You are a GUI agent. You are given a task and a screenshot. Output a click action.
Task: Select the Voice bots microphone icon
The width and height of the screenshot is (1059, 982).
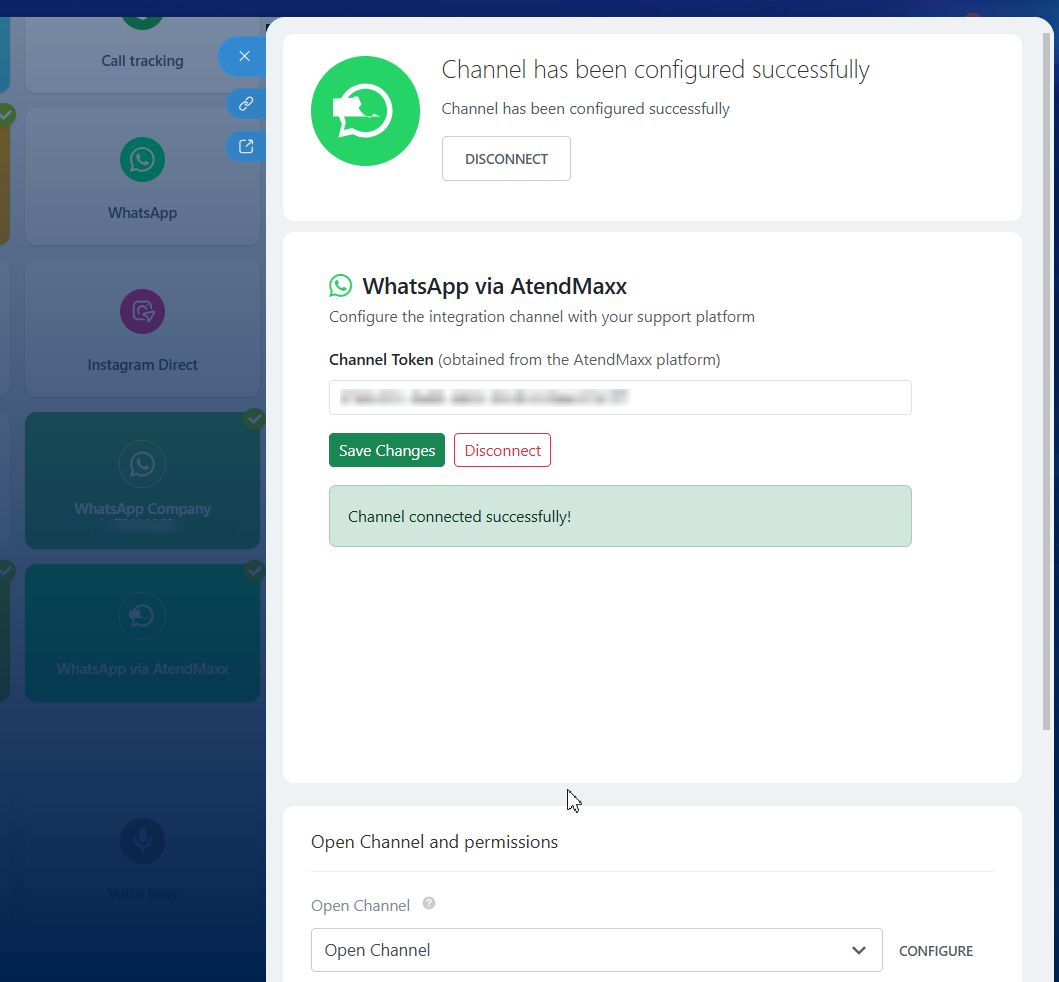[142, 841]
